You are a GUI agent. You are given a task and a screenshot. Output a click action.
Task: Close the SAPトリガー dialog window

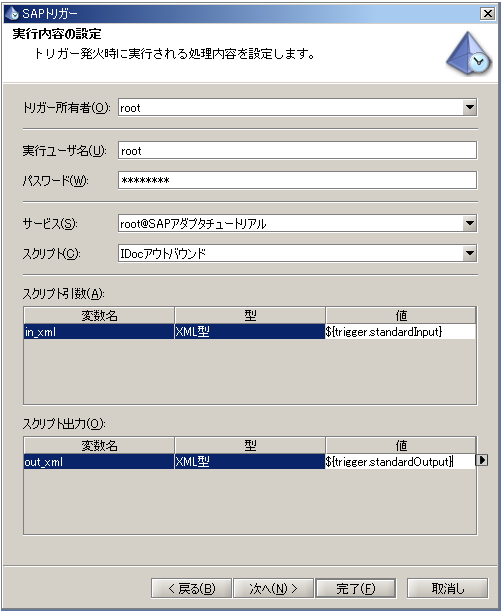tap(488, 14)
